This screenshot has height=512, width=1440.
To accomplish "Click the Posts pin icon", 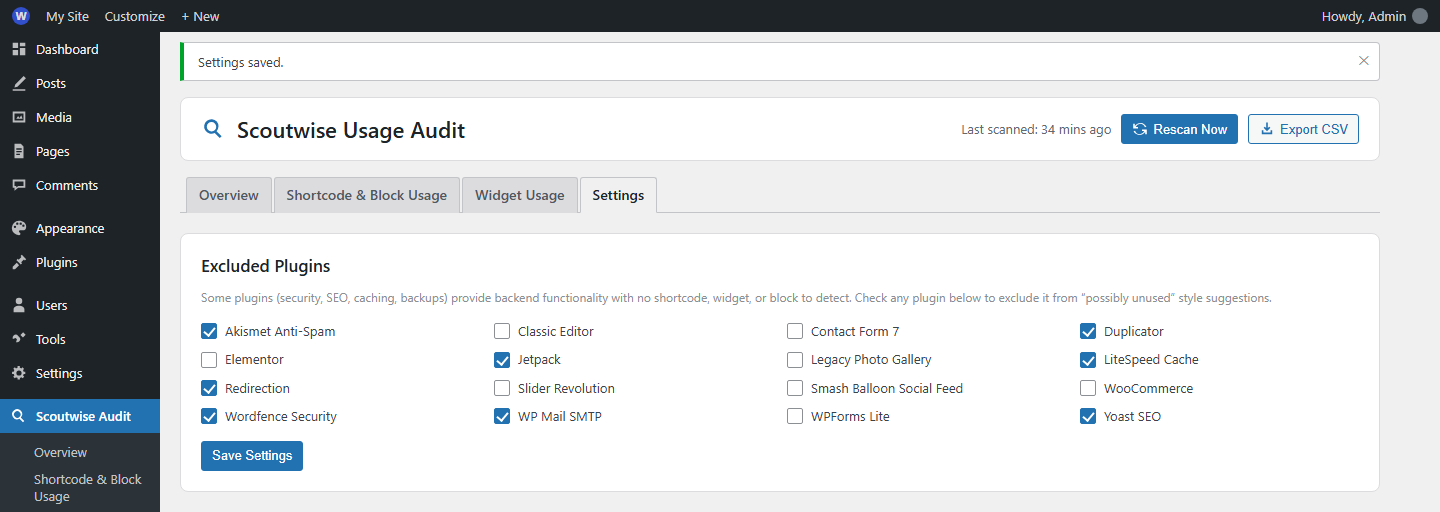I will click(x=19, y=83).
